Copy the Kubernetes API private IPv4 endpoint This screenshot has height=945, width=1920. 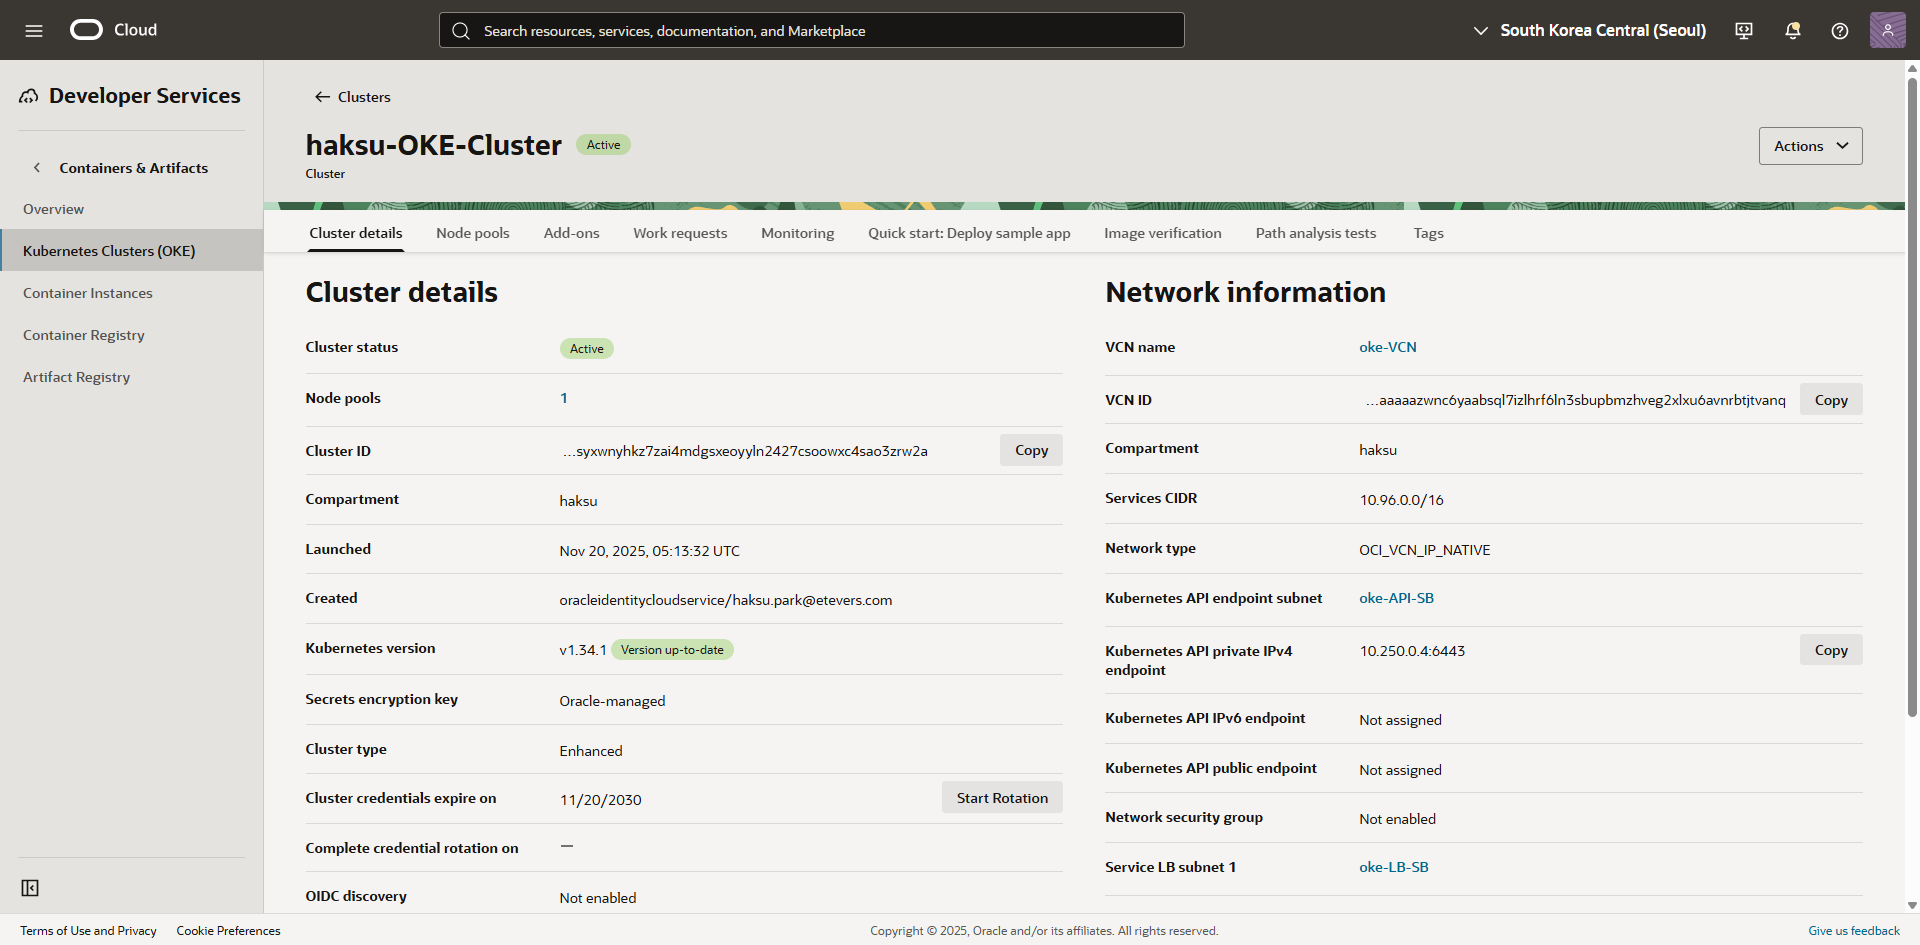click(1830, 650)
